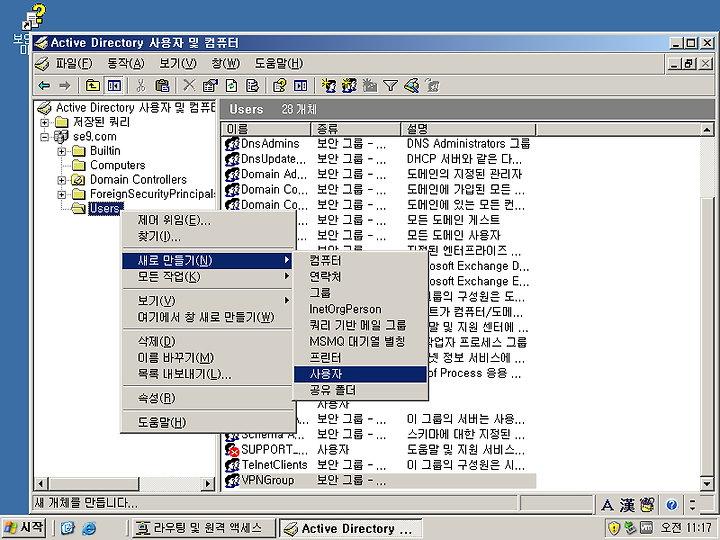Create new user via toolbar icon
This screenshot has height=540, width=720.
[x=328, y=85]
